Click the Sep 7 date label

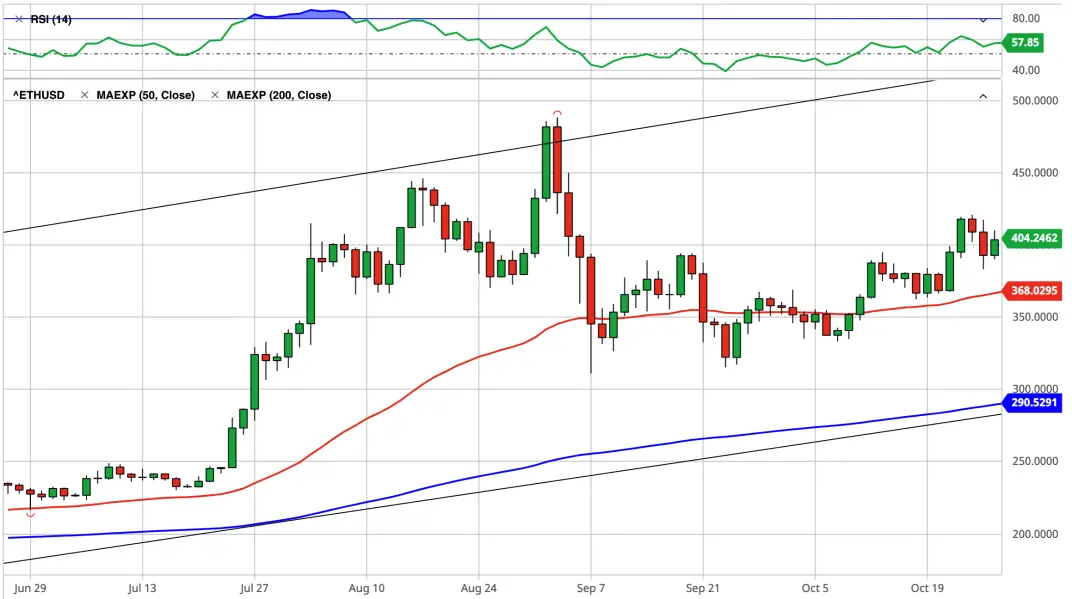pyautogui.click(x=591, y=588)
